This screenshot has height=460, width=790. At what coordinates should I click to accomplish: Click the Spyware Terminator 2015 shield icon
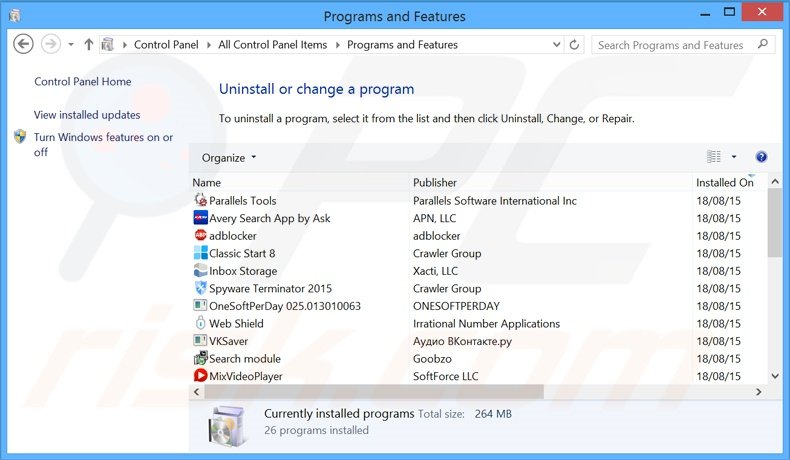[201, 288]
